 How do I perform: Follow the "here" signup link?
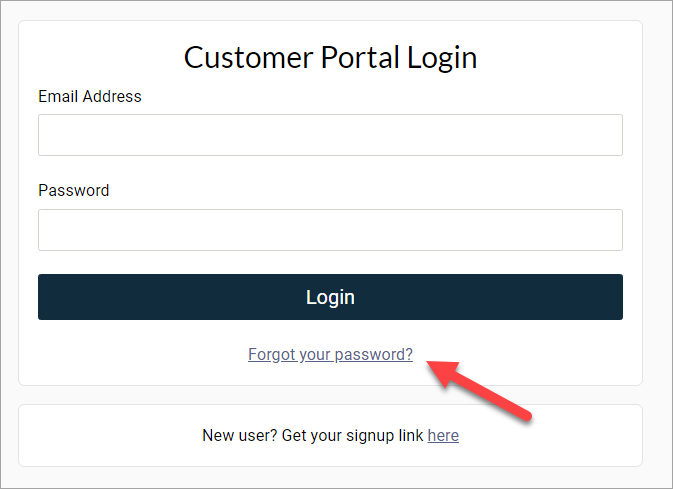point(443,436)
